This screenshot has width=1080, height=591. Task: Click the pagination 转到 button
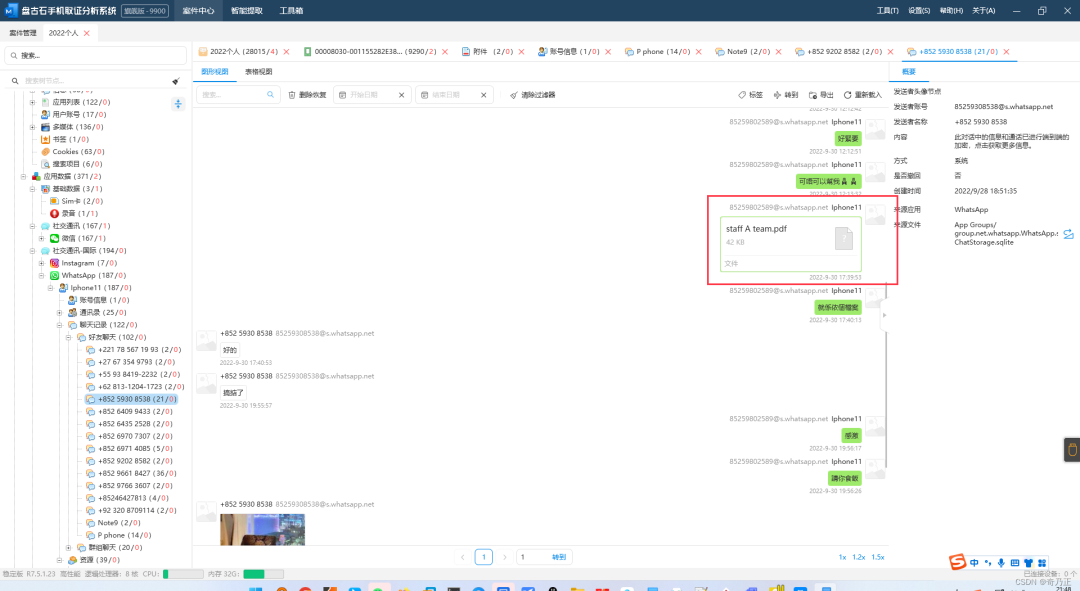(559, 557)
